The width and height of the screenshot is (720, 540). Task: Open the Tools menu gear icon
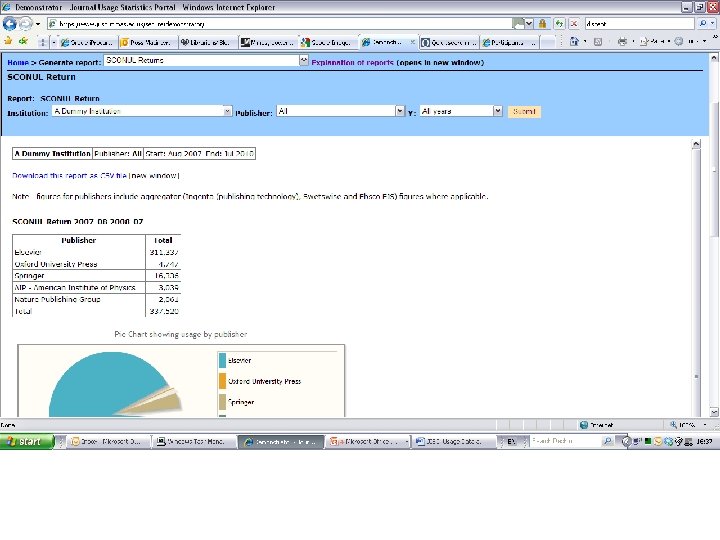pos(679,42)
